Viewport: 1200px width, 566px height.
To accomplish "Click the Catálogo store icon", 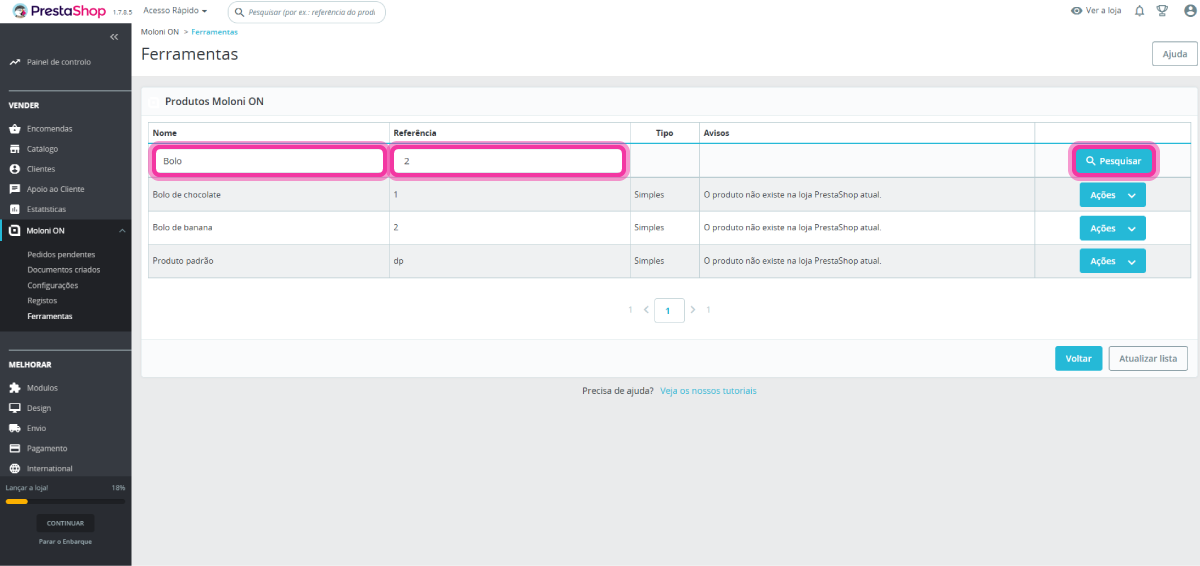I will 15,149.
